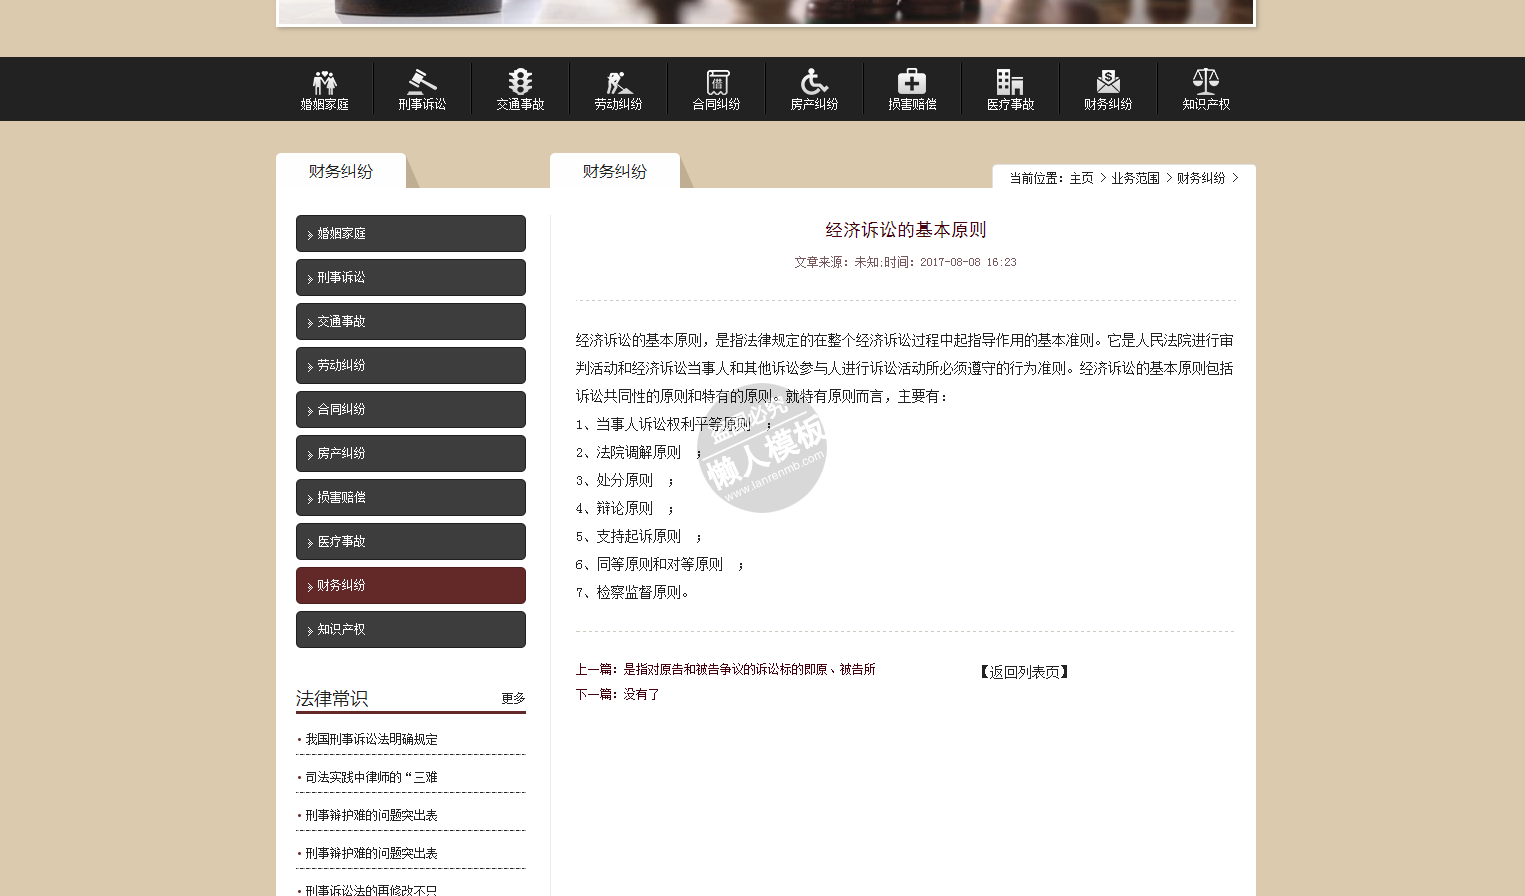Expand 交通事故 sidebar category
The image size is (1525, 896).
click(410, 322)
